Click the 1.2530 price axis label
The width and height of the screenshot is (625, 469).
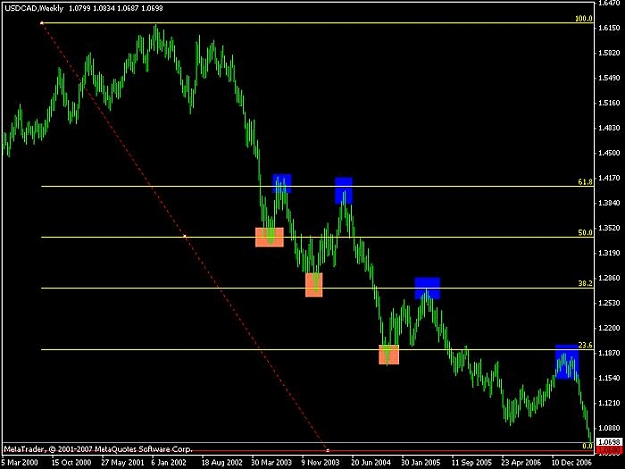click(x=609, y=303)
